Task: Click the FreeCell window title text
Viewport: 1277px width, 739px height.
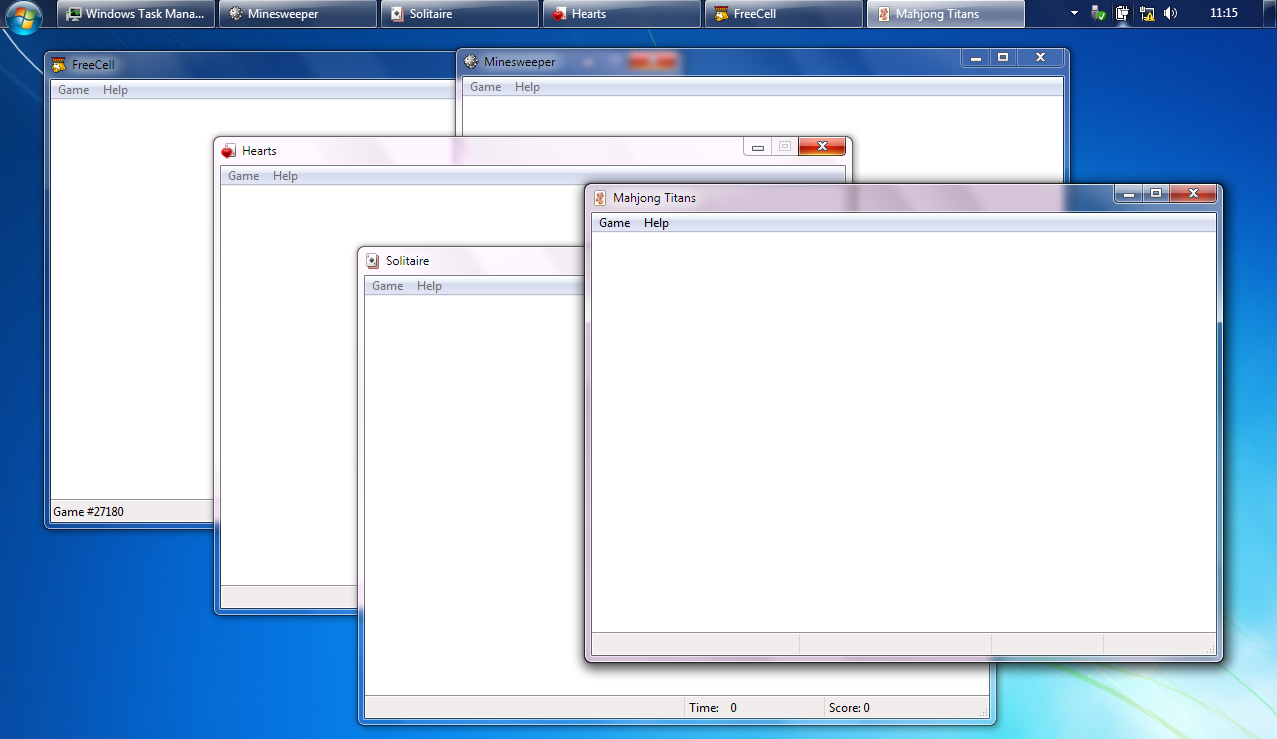Action: click(93, 65)
